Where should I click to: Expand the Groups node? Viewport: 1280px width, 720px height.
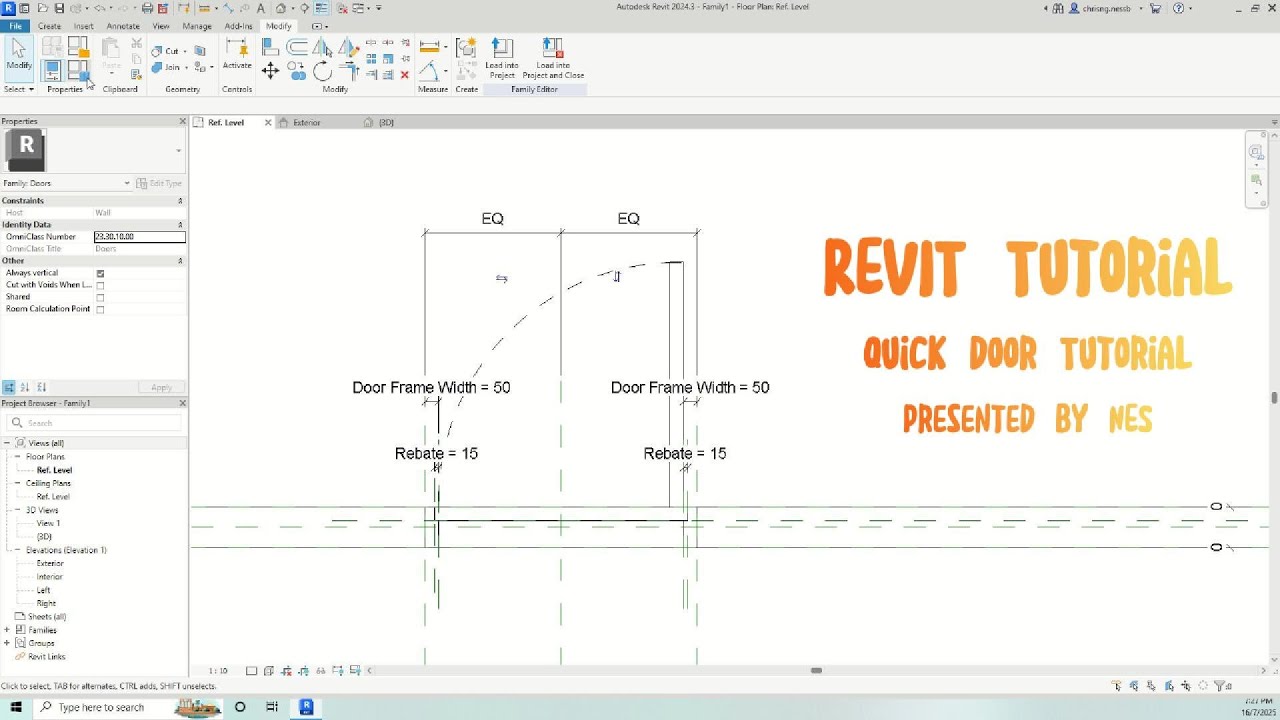coord(7,643)
